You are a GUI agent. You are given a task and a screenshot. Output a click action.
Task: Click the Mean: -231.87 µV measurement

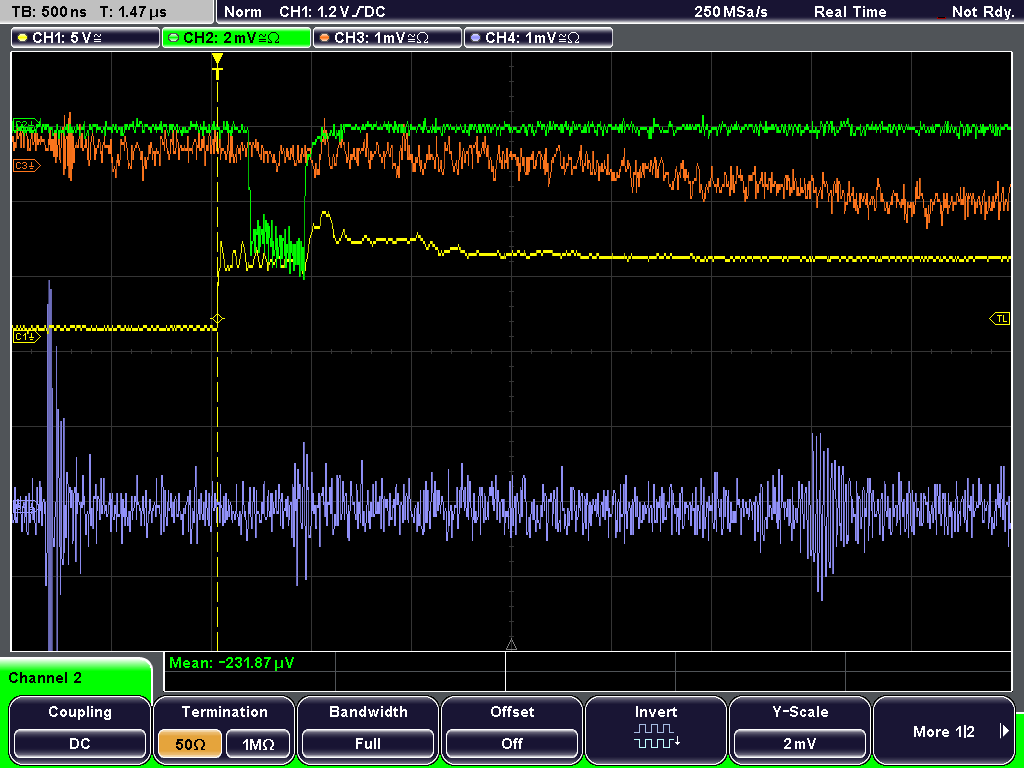pos(232,663)
